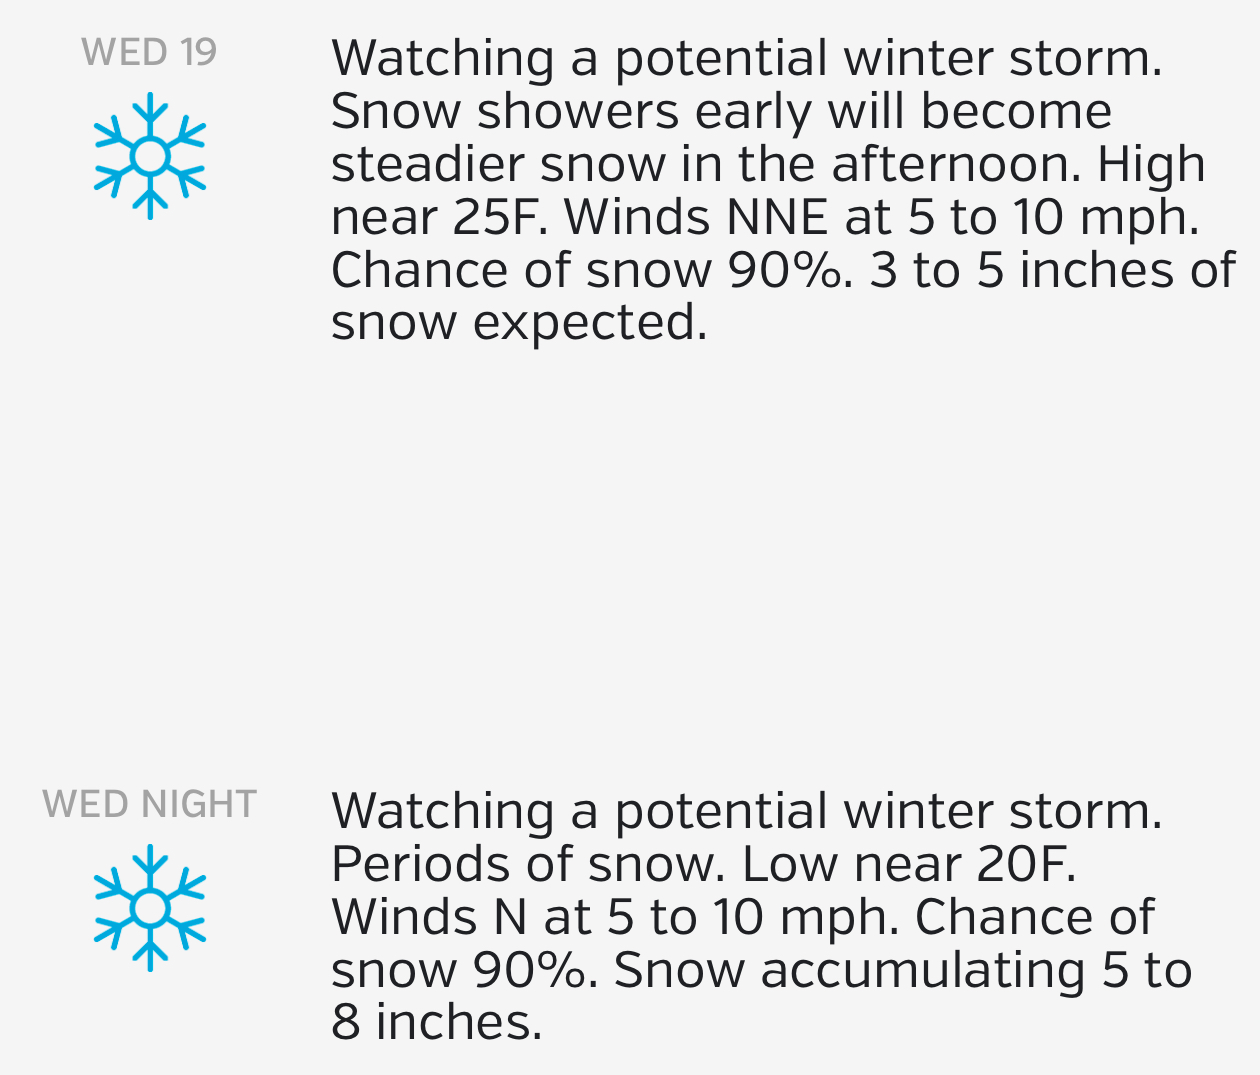Image resolution: width=1260 pixels, height=1075 pixels.
Task: Click 'Snow accumulating 5 to' text
Action: coord(903,970)
